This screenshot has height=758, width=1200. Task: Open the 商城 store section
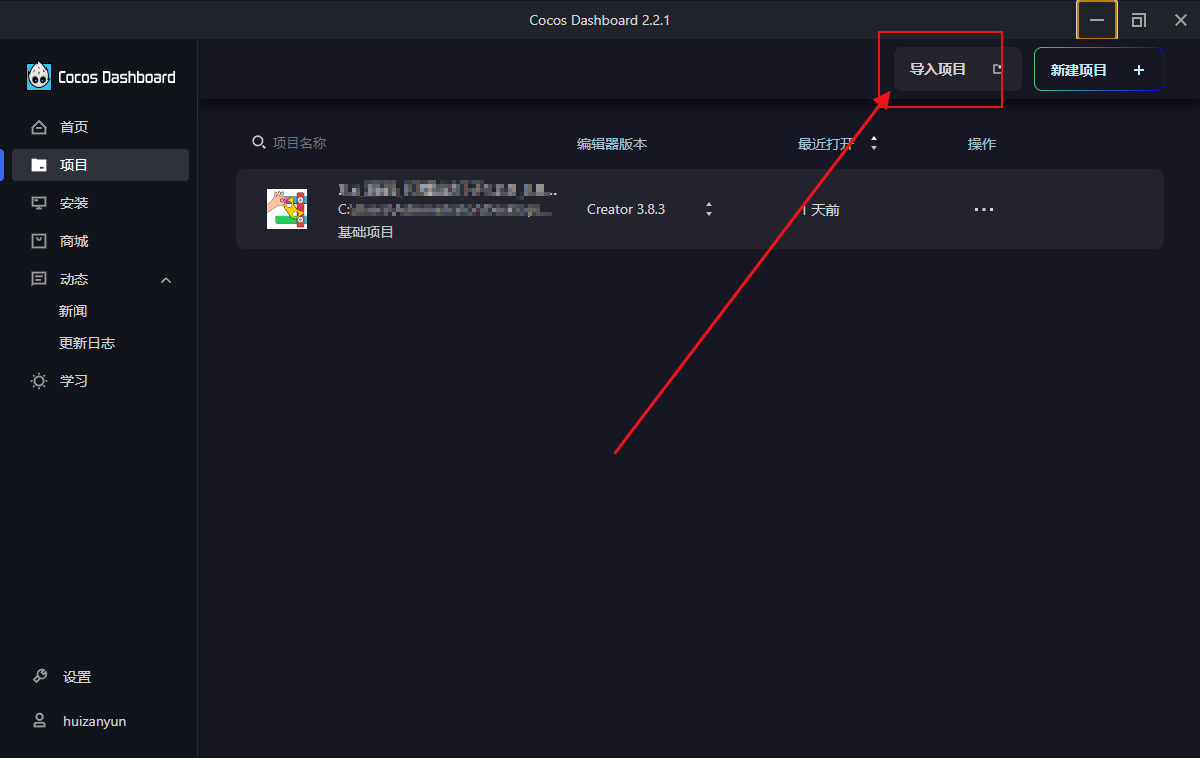pyautogui.click(x=73, y=241)
